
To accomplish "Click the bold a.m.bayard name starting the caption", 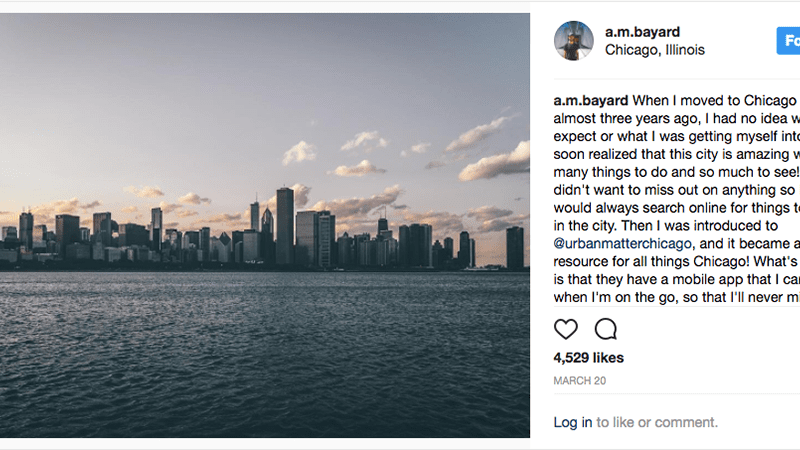I will point(591,101).
